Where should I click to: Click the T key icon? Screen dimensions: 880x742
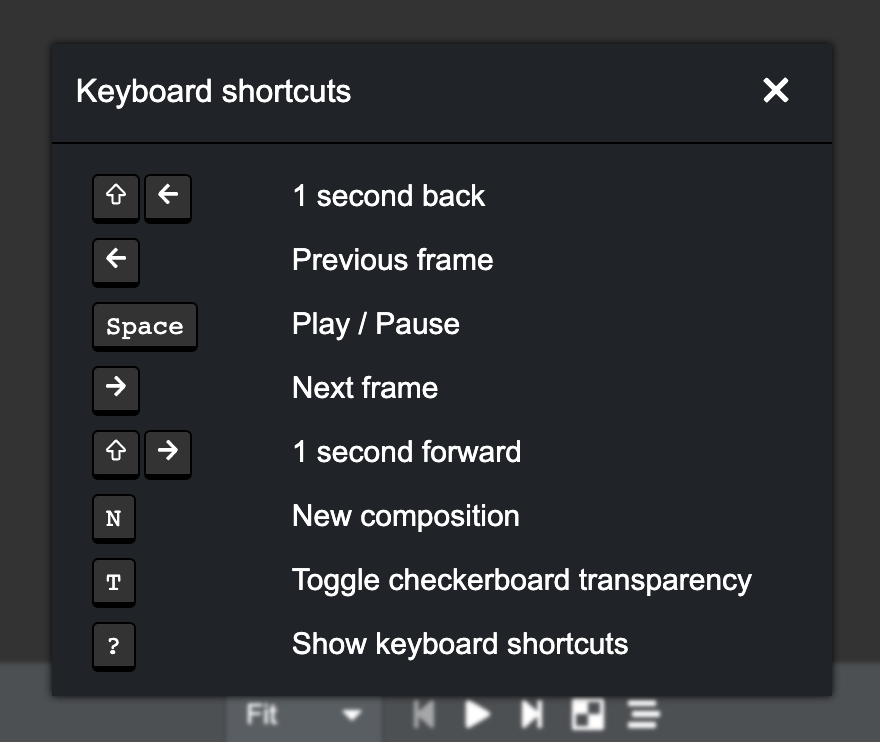point(114,583)
